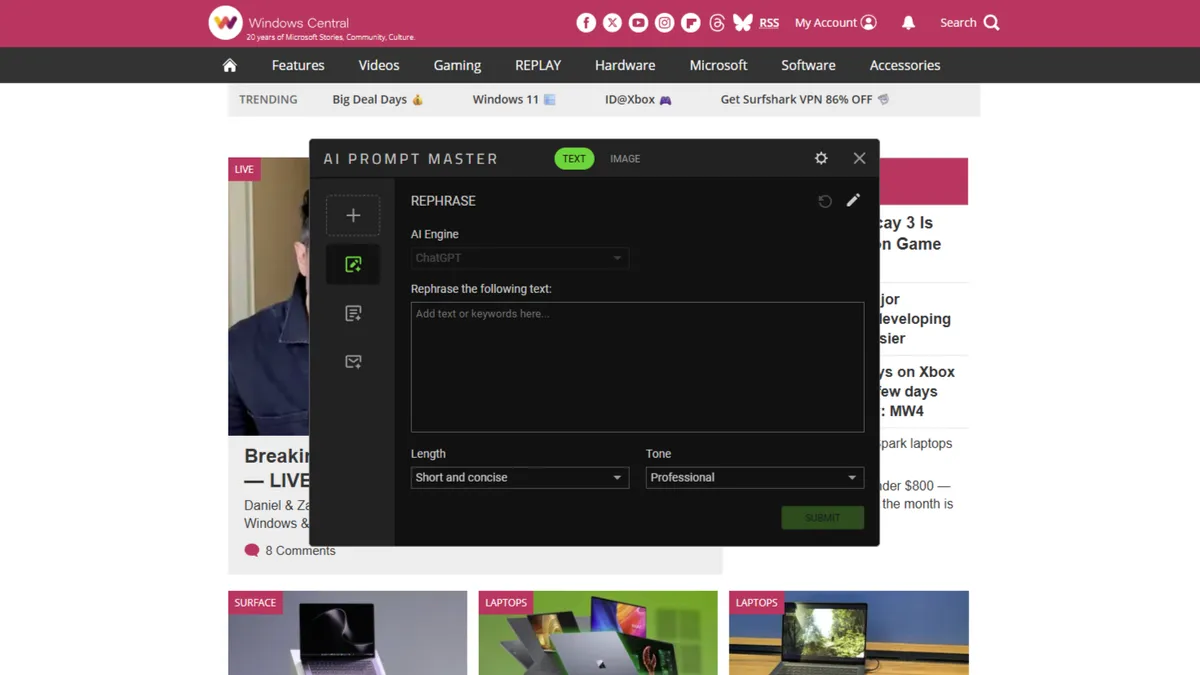Open the Accessories menu item
This screenshot has height=675, width=1200.
point(905,65)
